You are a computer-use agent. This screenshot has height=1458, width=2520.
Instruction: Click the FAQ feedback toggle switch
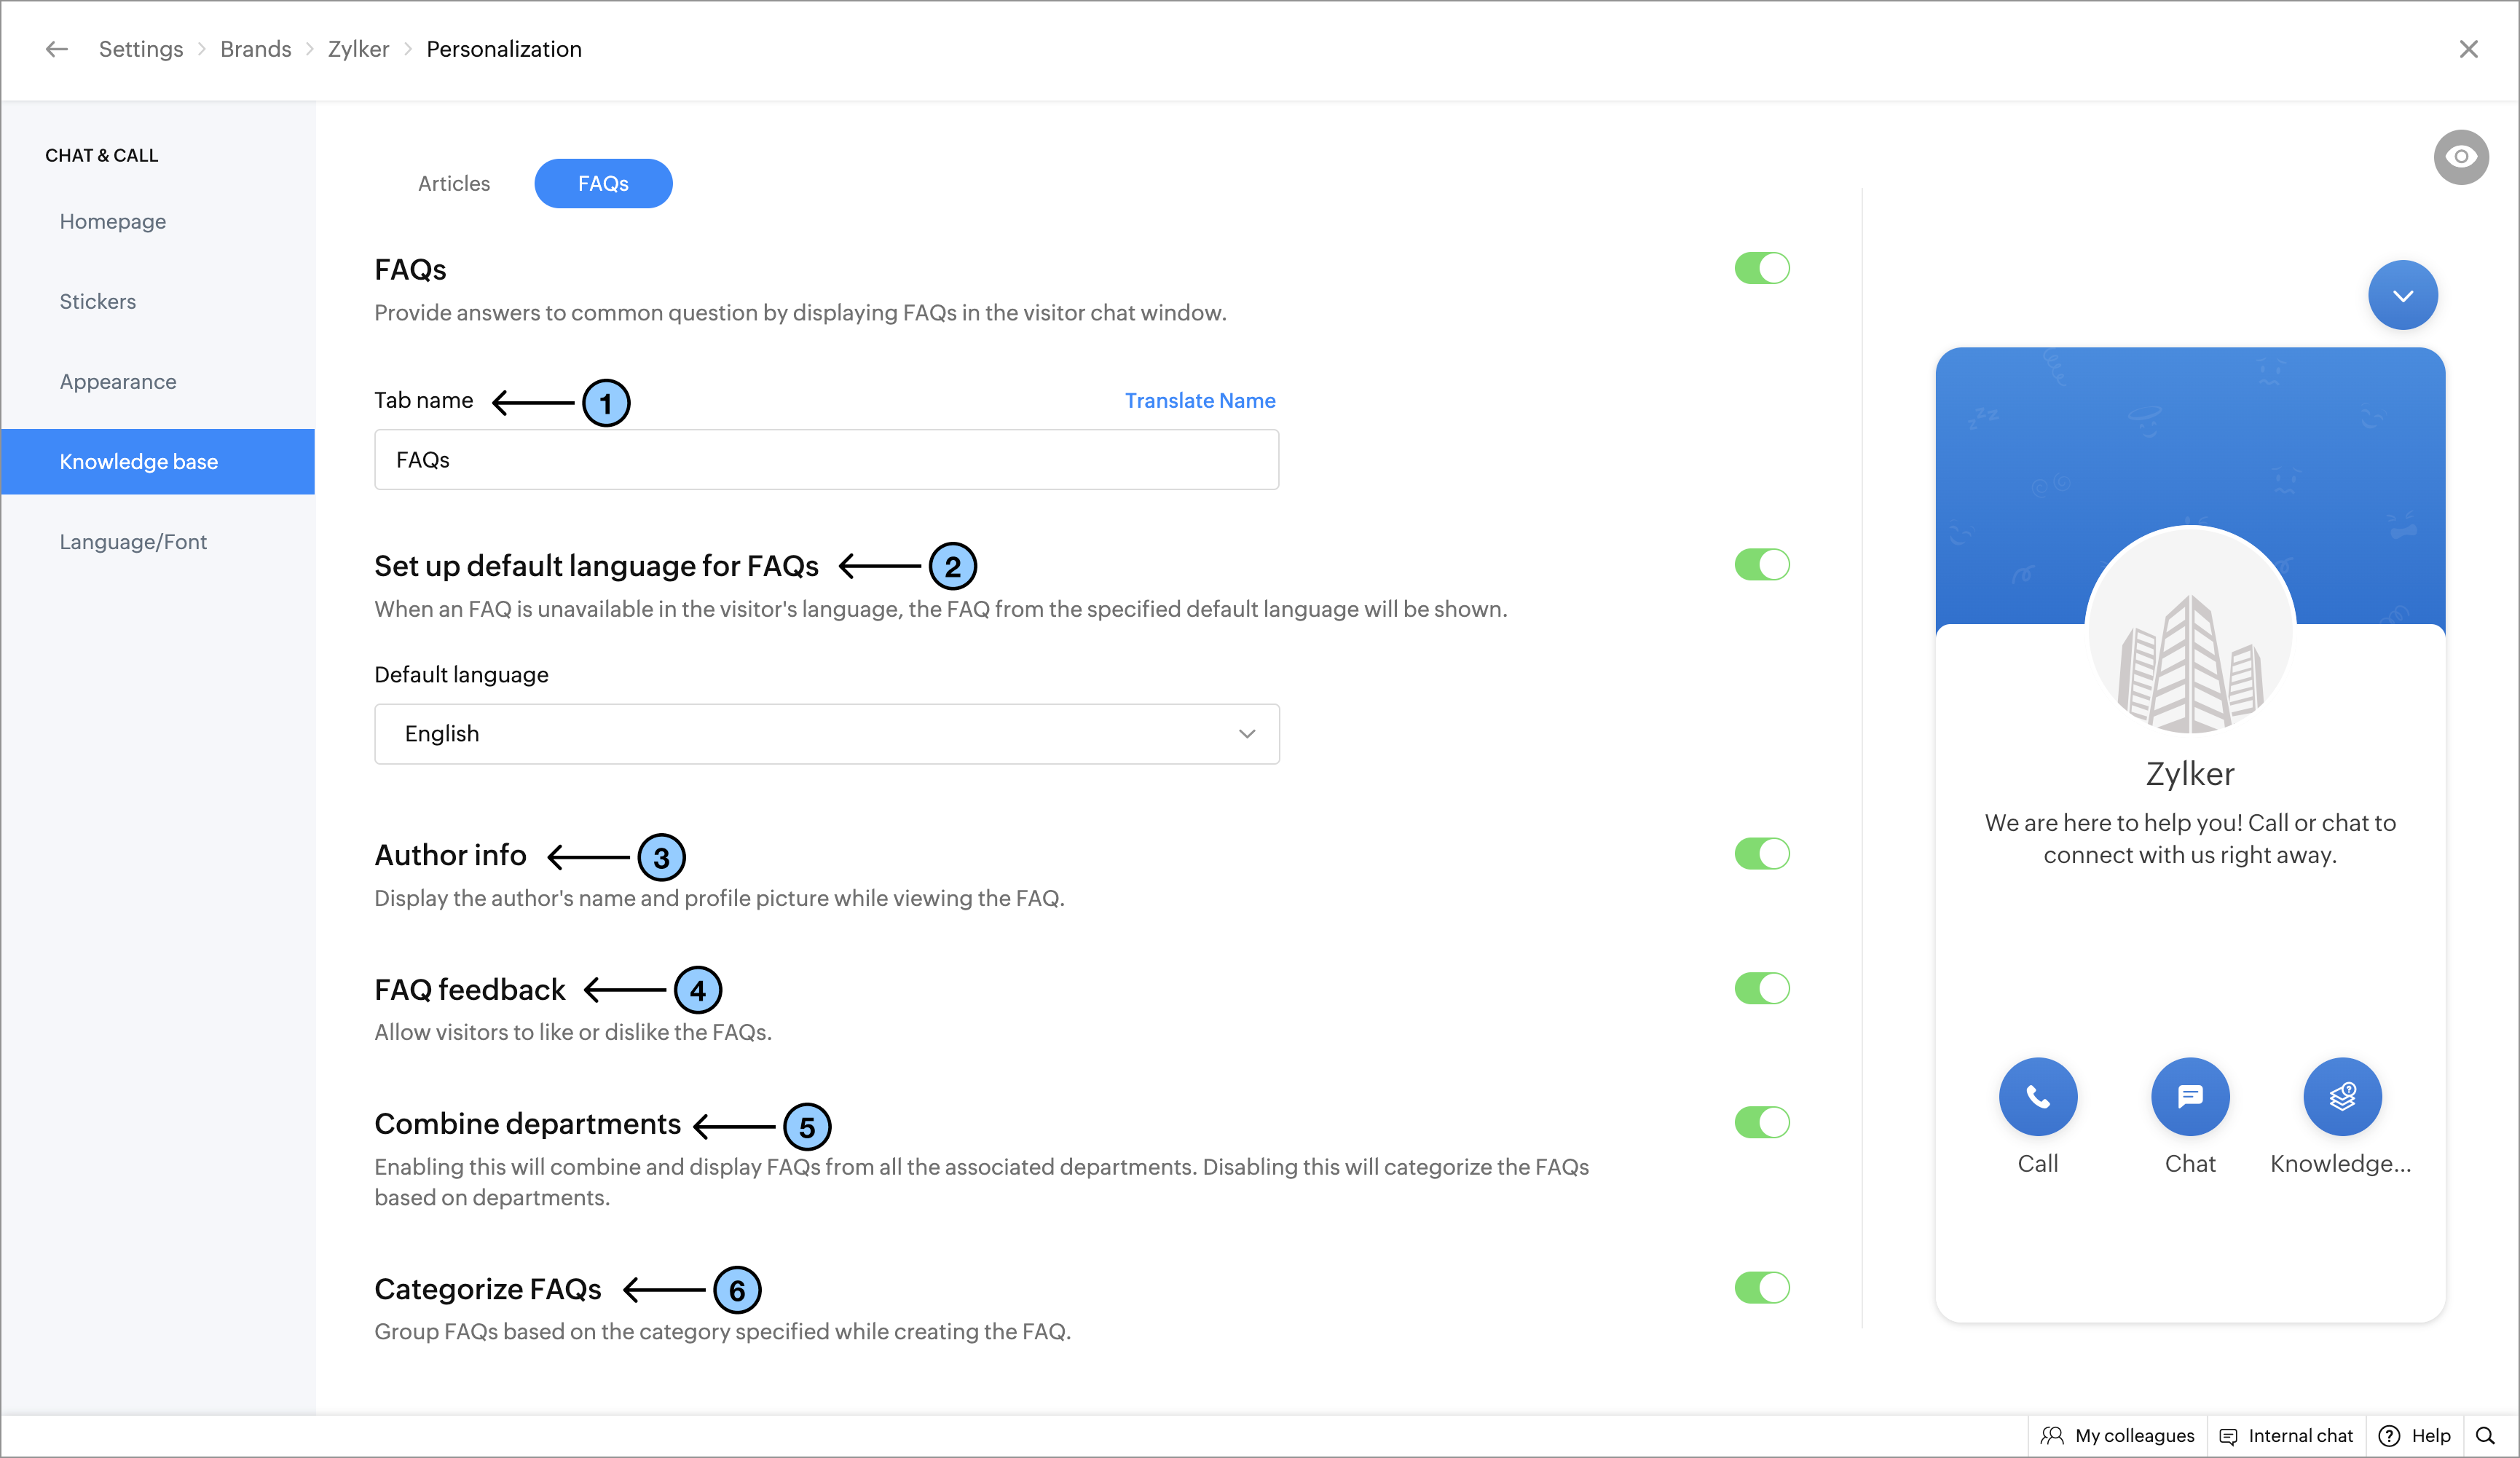[1762, 989]
